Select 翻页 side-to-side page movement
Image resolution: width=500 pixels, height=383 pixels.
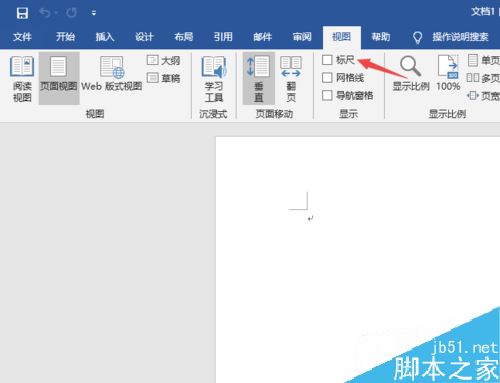coord(291,79)
